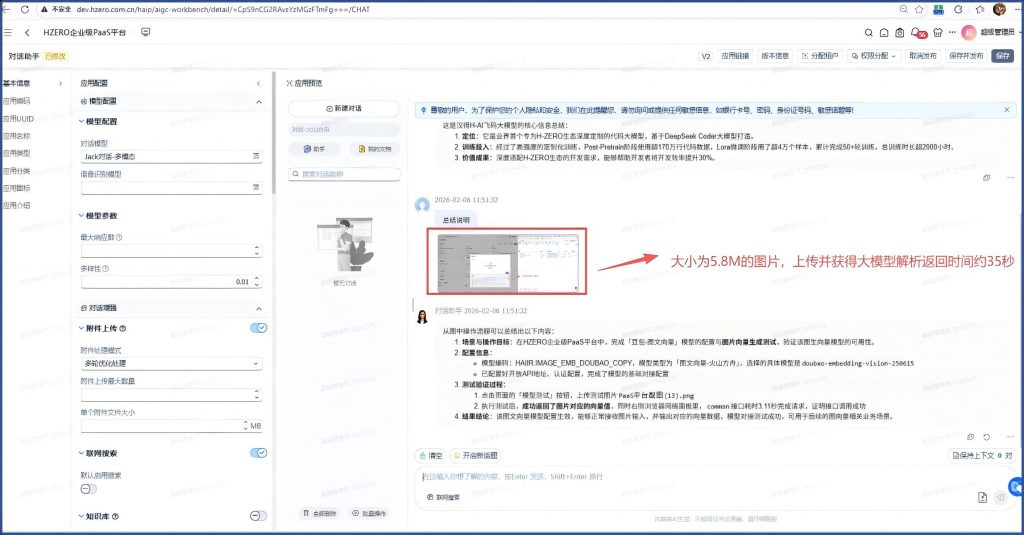The width and height of the screenshot is (1024, 535).
Task: Open lookup icon in 对话模型 field
Action: click(x=256, y=157)
